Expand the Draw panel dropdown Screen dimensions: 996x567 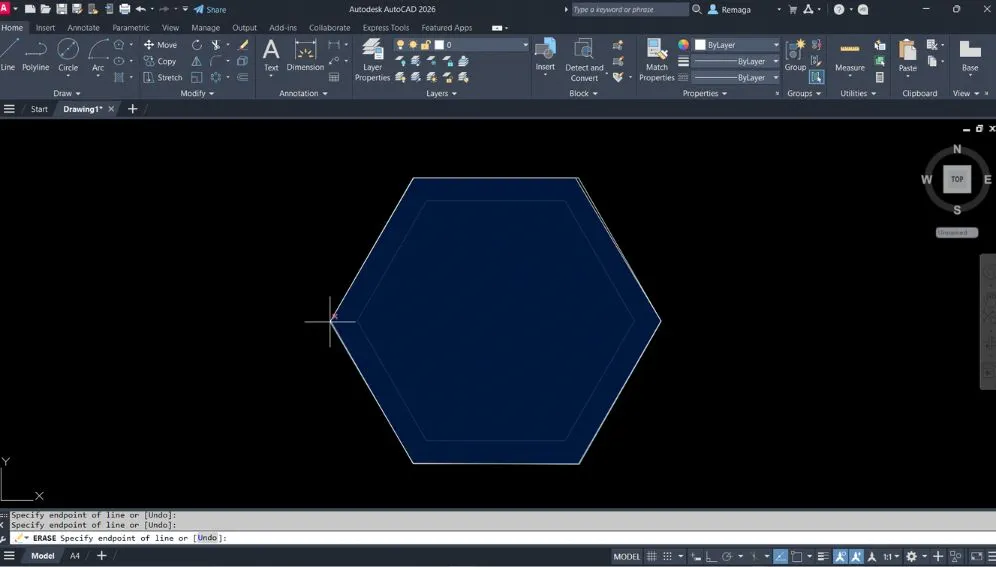point(68,93)
